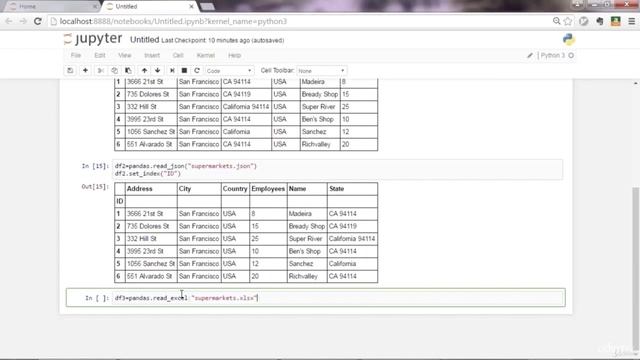Click the kernel idle circle indicator
This screenshot has width=640, height=360.
coord(571,56)
